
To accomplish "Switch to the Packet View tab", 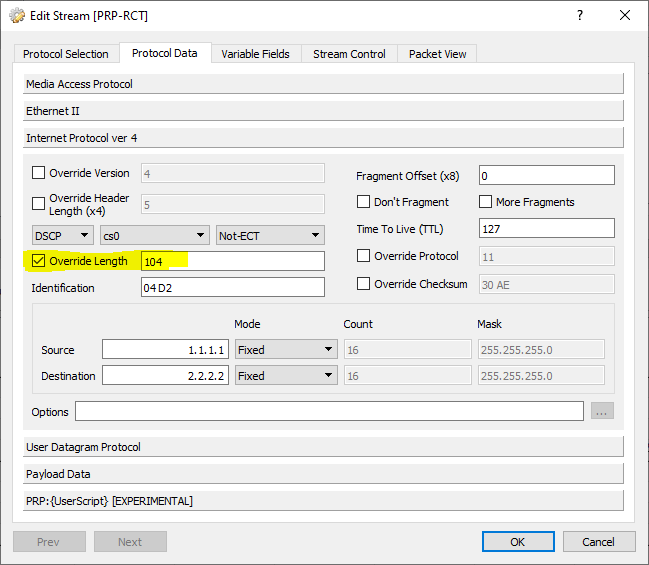I will tap(437, 54).
